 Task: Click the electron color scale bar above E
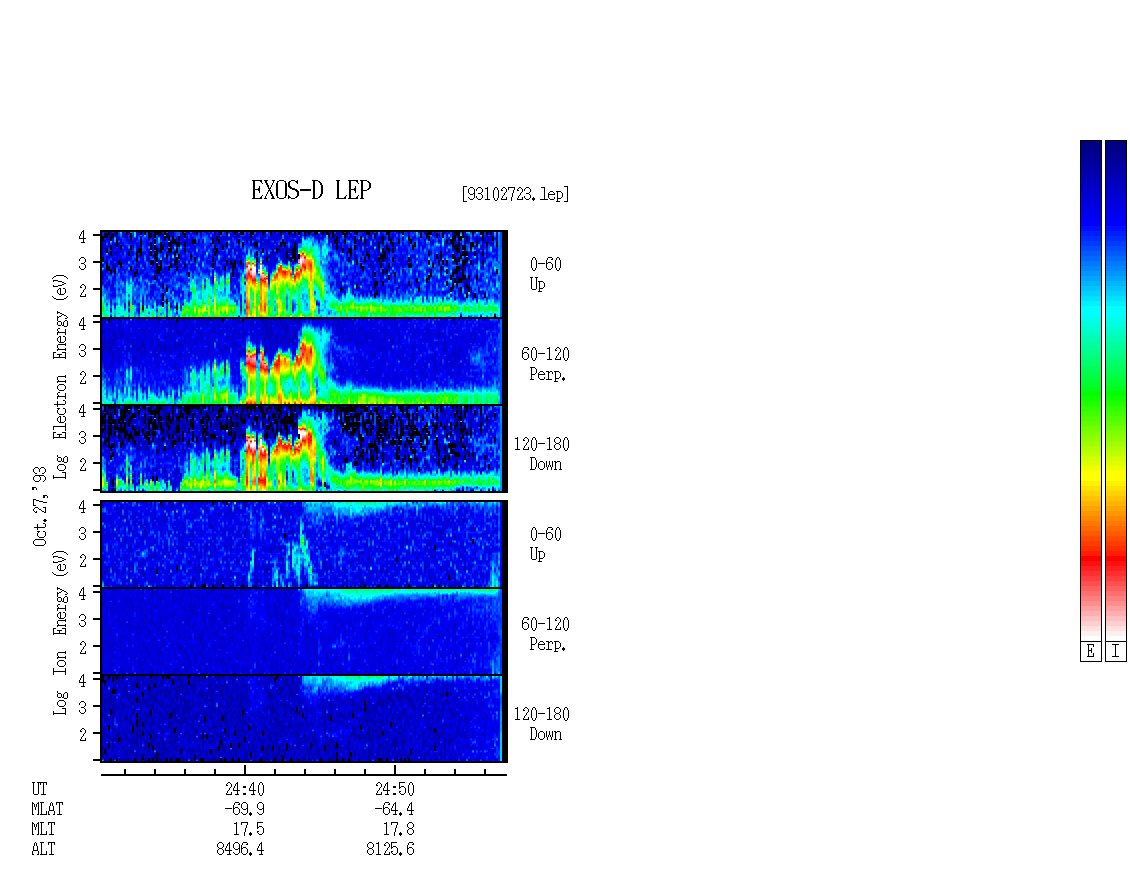(x=1090, y=390)
